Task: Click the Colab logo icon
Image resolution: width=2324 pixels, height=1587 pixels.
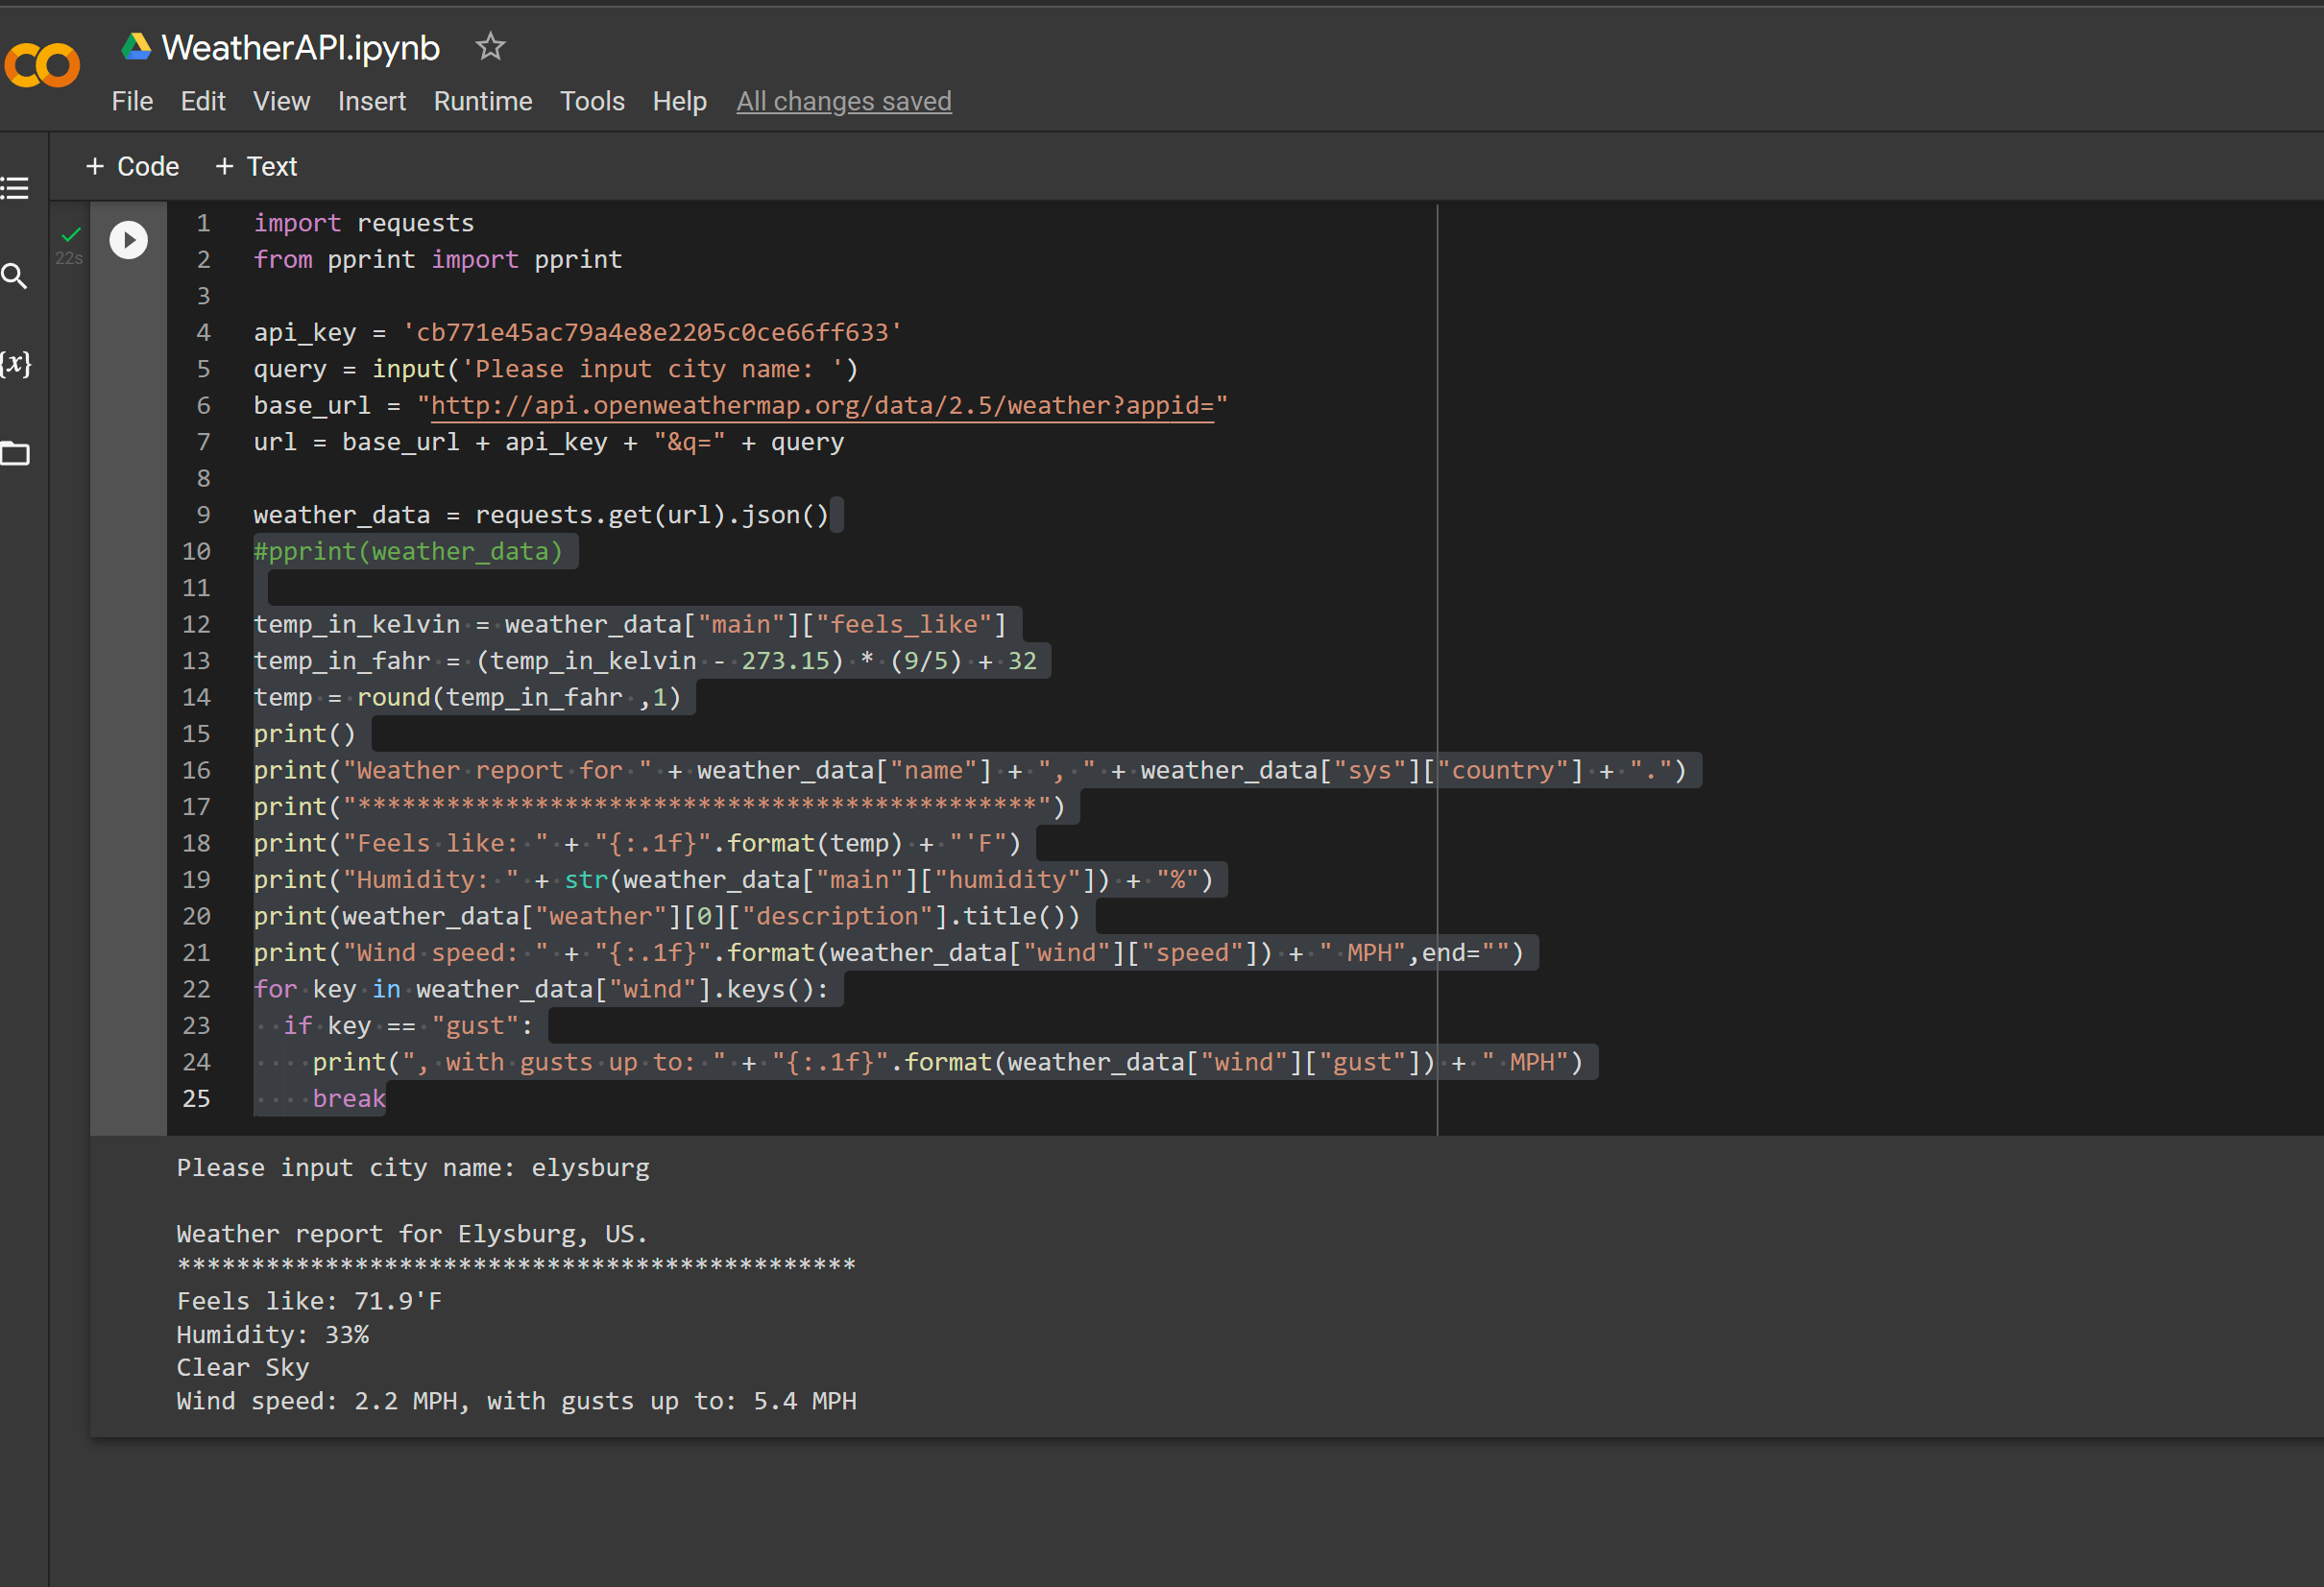Action: [x=41, y=65]
